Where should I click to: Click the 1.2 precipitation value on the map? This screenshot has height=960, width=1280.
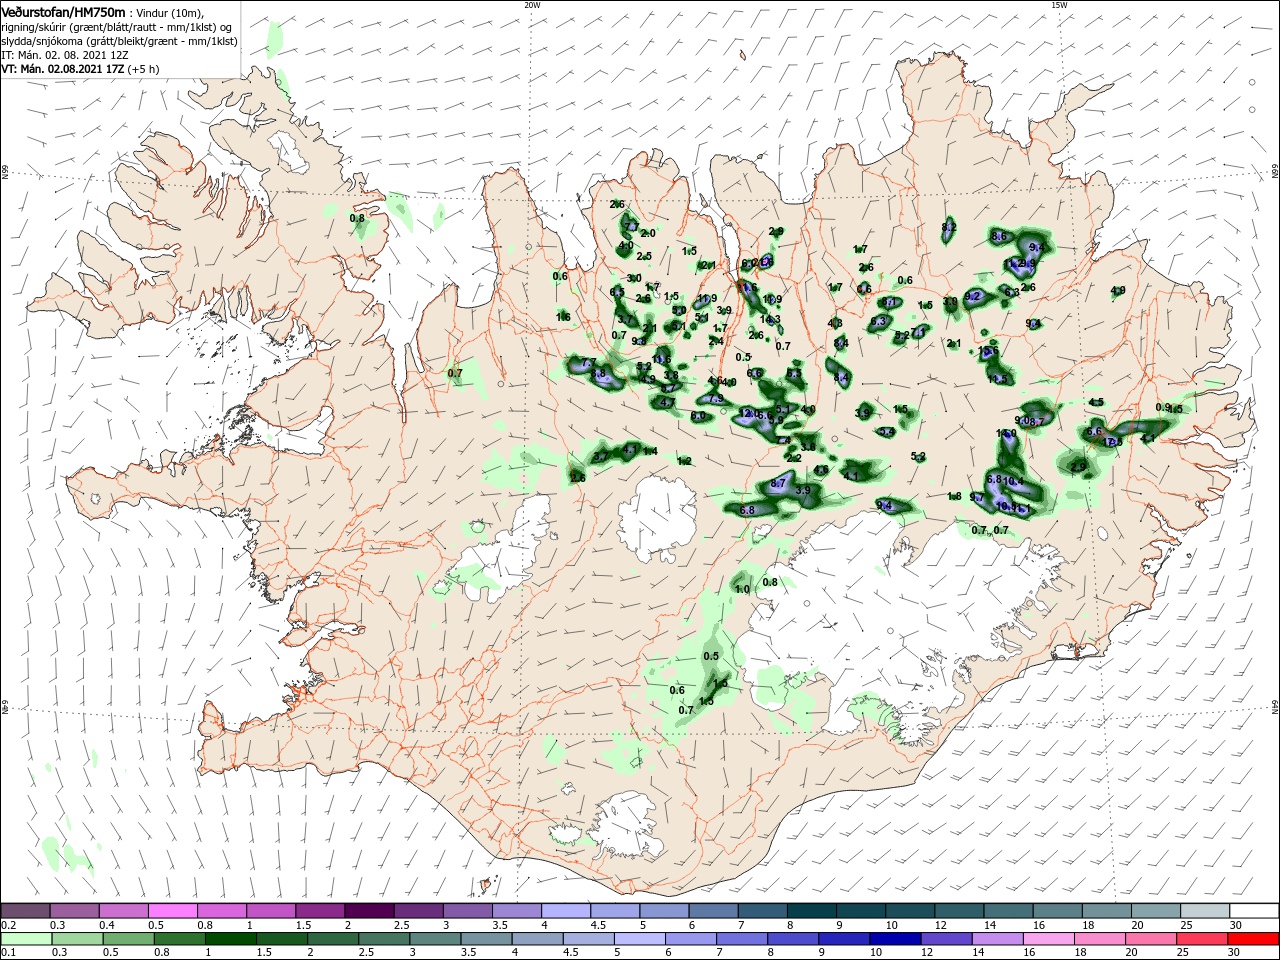pos(685,461)
